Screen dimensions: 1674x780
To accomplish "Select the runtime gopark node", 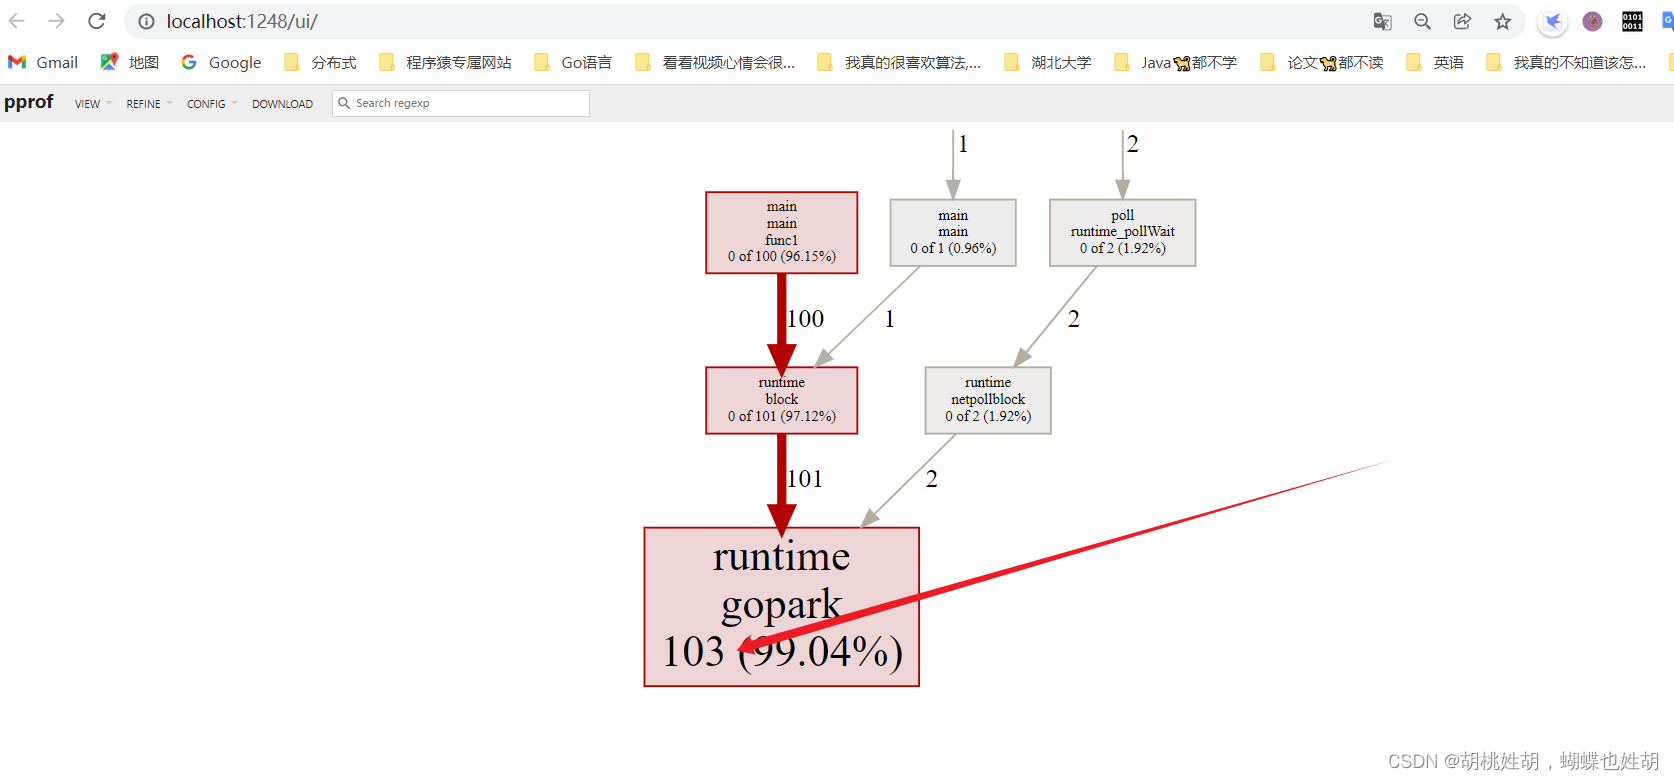I will [782, 607].
